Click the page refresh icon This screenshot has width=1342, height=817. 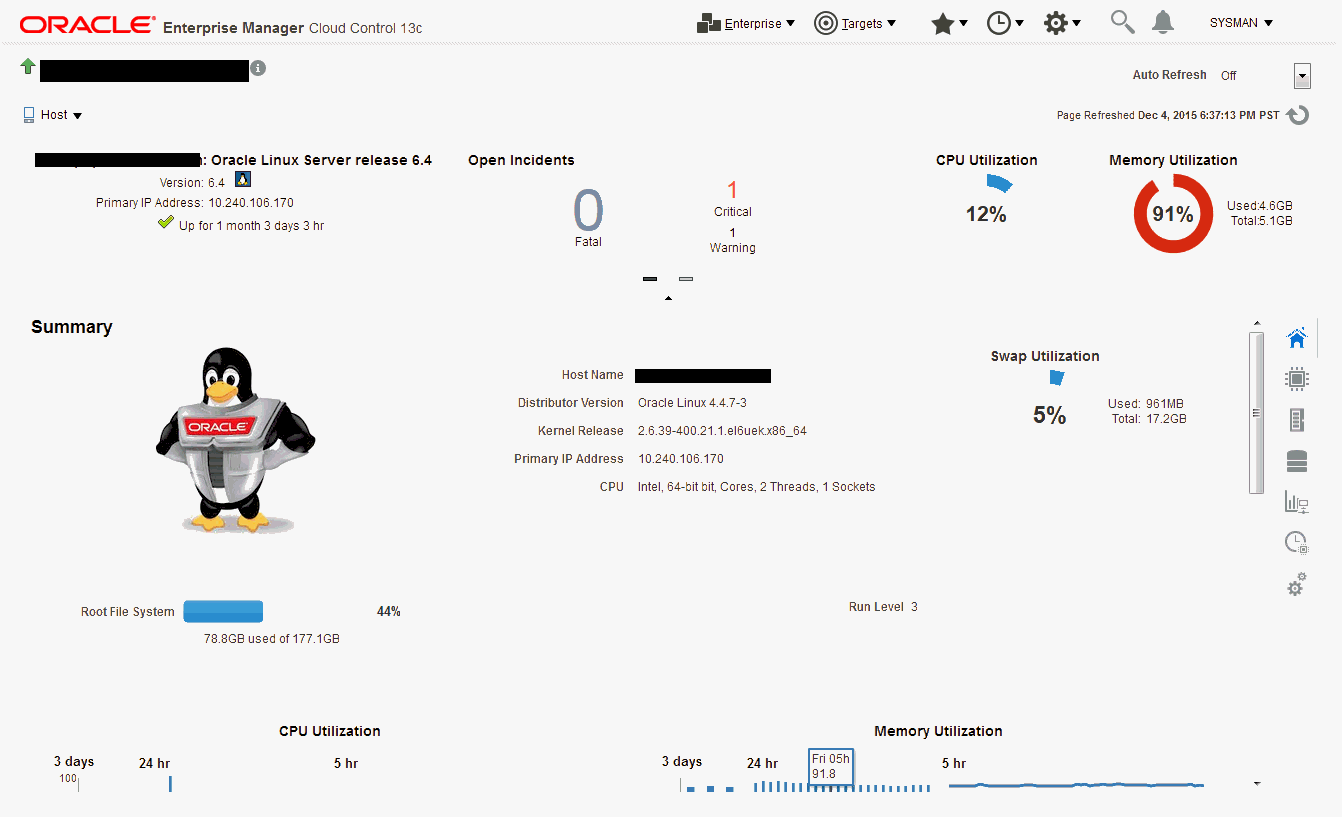click(x=1298, y=115)
